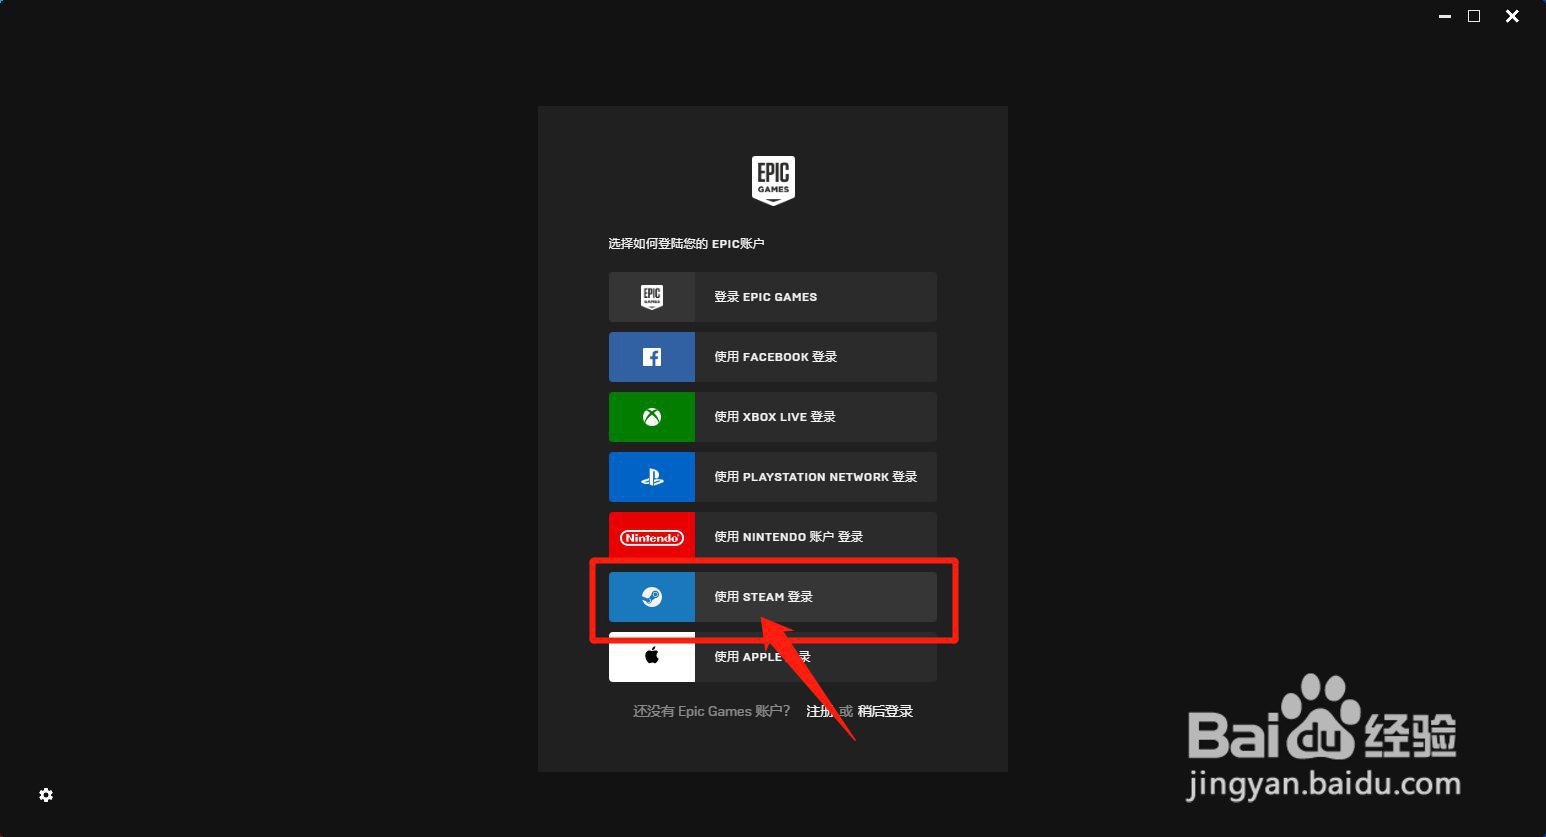Click the Facebook logo icon
The image size is (1546, 837).
652,357
